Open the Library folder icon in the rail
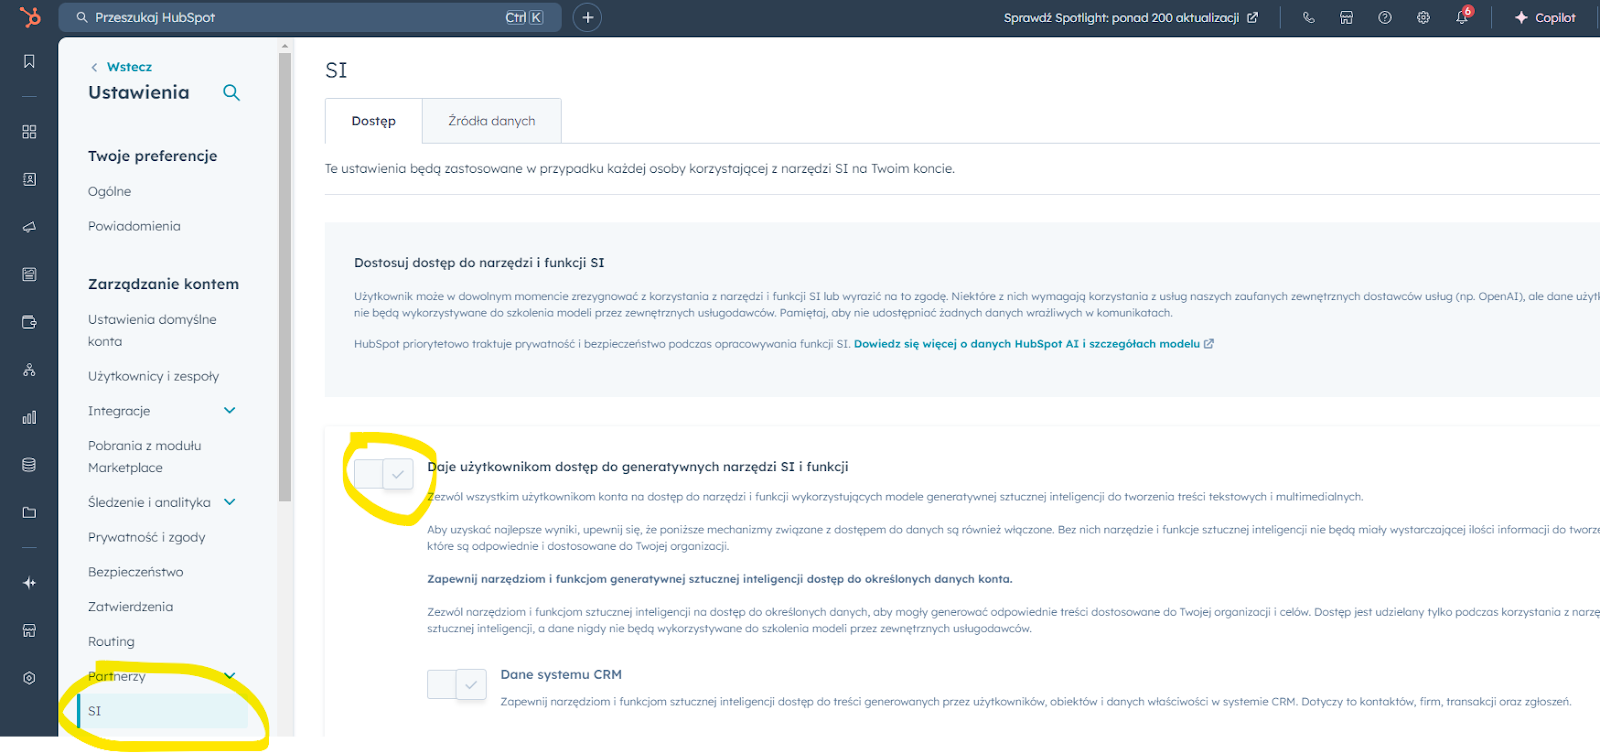This screenshot has height=753, width=1600. [x=29, y=513]
